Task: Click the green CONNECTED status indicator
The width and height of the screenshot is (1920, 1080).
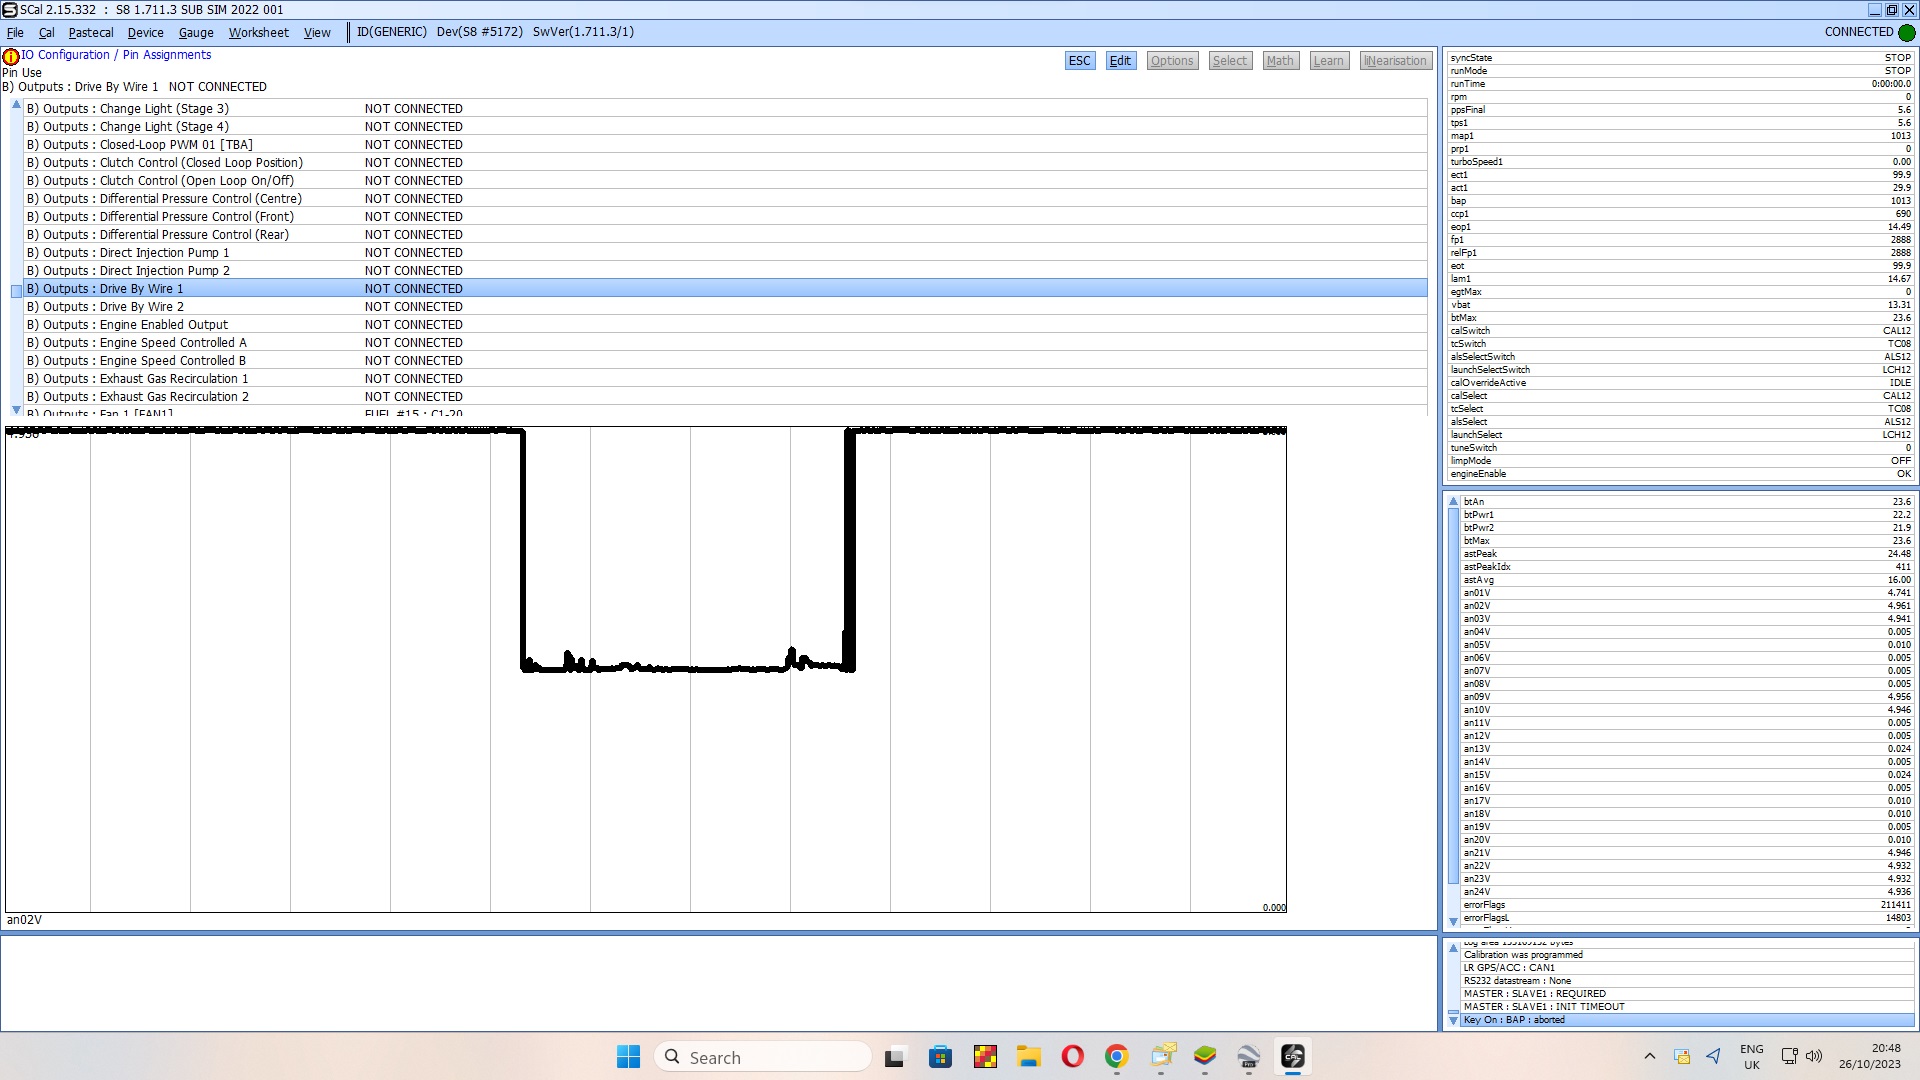Action: point(1907,32)
